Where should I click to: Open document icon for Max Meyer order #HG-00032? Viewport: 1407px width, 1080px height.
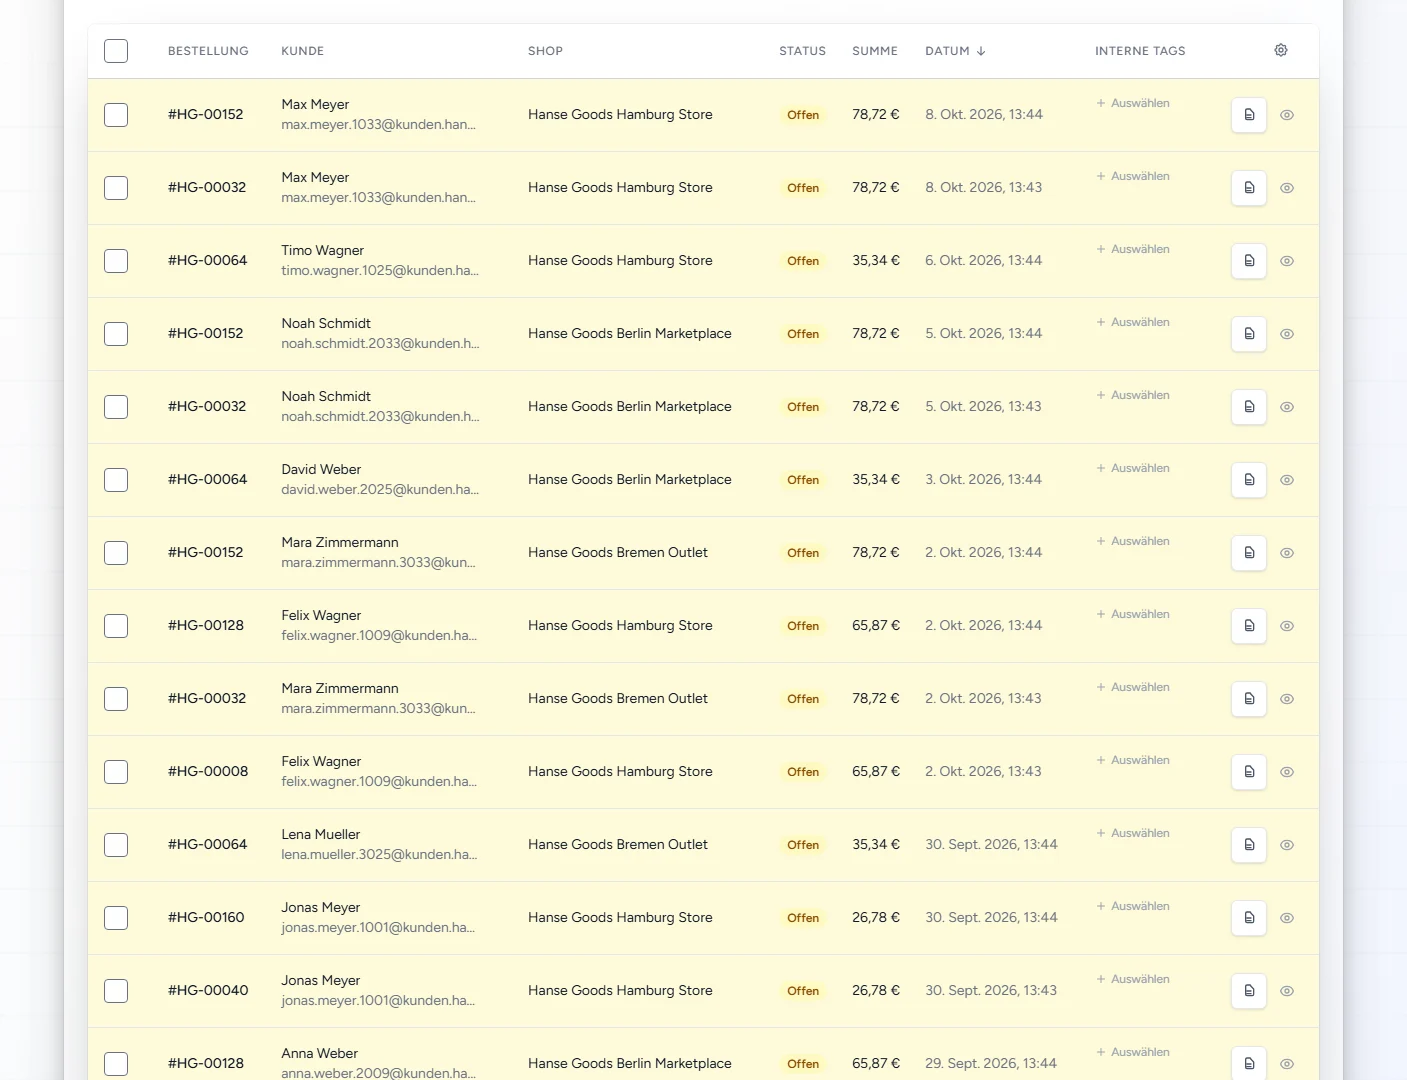(1249, 188)
